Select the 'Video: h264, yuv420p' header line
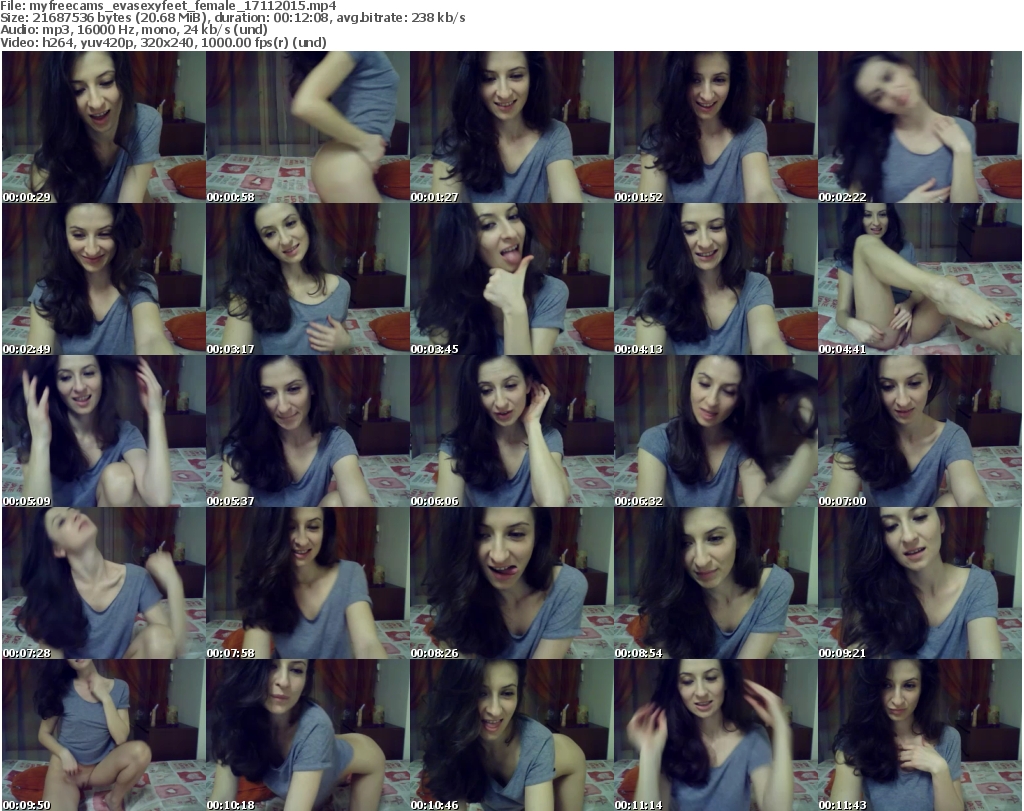 (163, 42)
